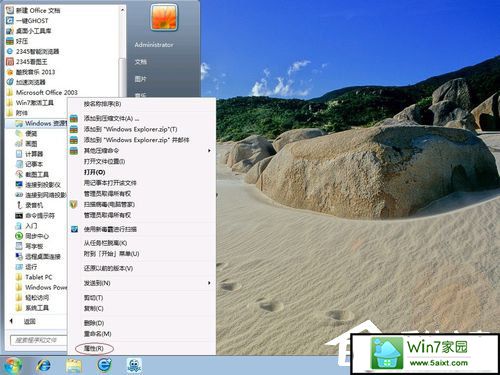Launch the 好压 compression program
The image size is (500, 375).
click(x=17, y=41)
